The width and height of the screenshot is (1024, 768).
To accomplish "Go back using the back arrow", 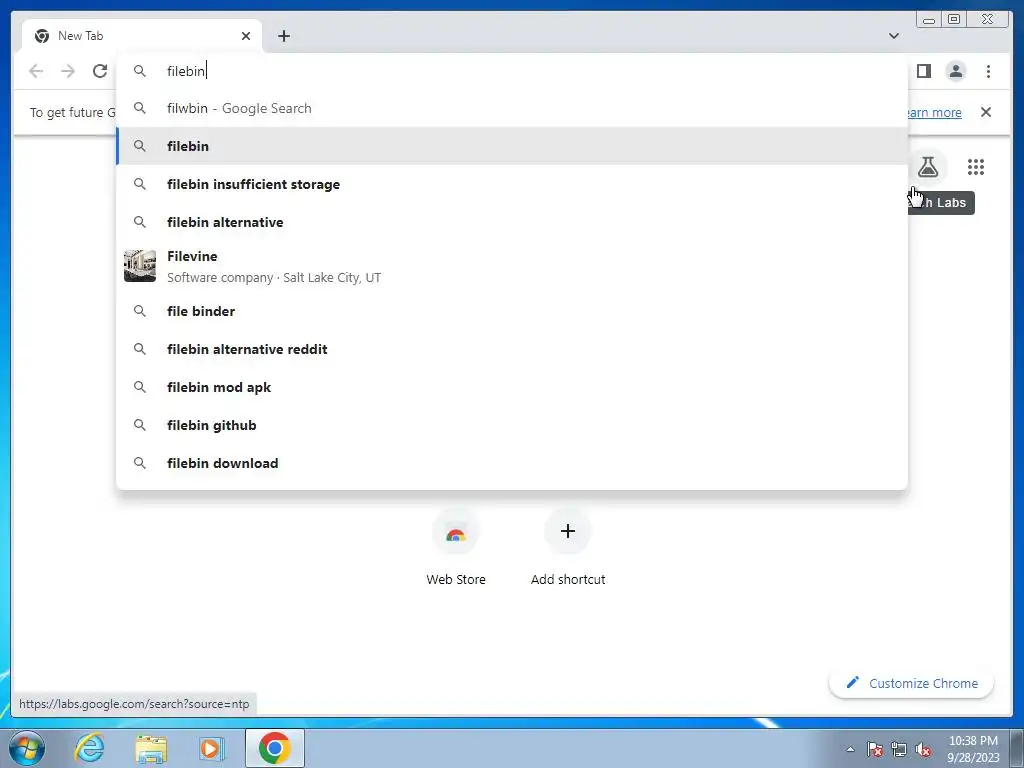I will pyautogui.click(x=36, y=71).
